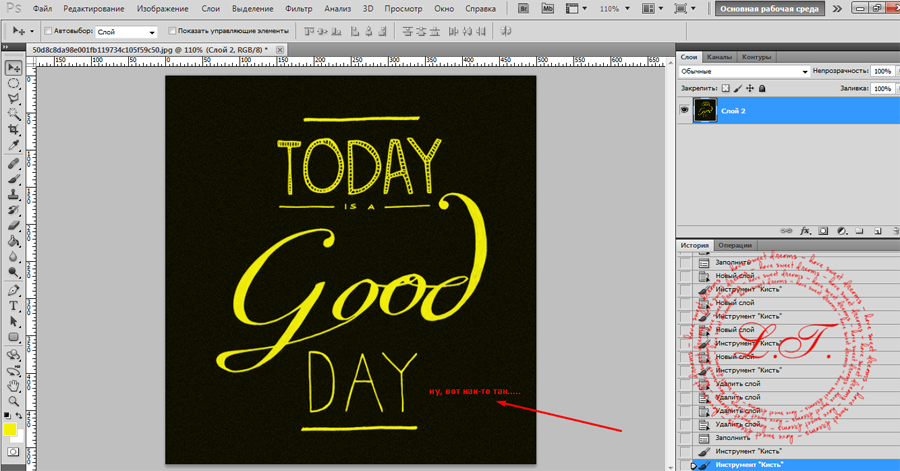Click the auto-align layers icon in options bar

(506, 32)
